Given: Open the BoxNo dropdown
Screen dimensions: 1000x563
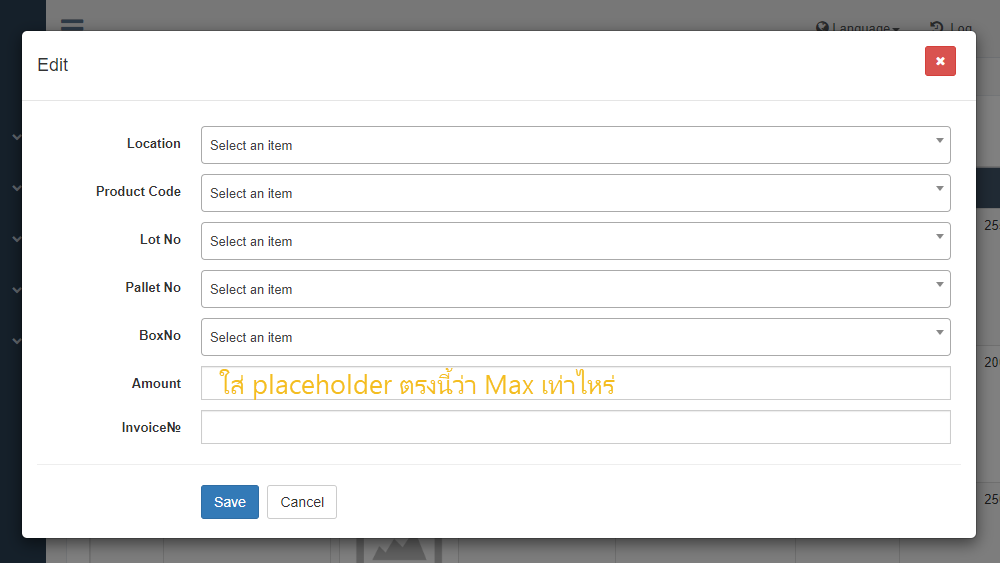Looking at the screenshot, I should (x=575, y=337).
